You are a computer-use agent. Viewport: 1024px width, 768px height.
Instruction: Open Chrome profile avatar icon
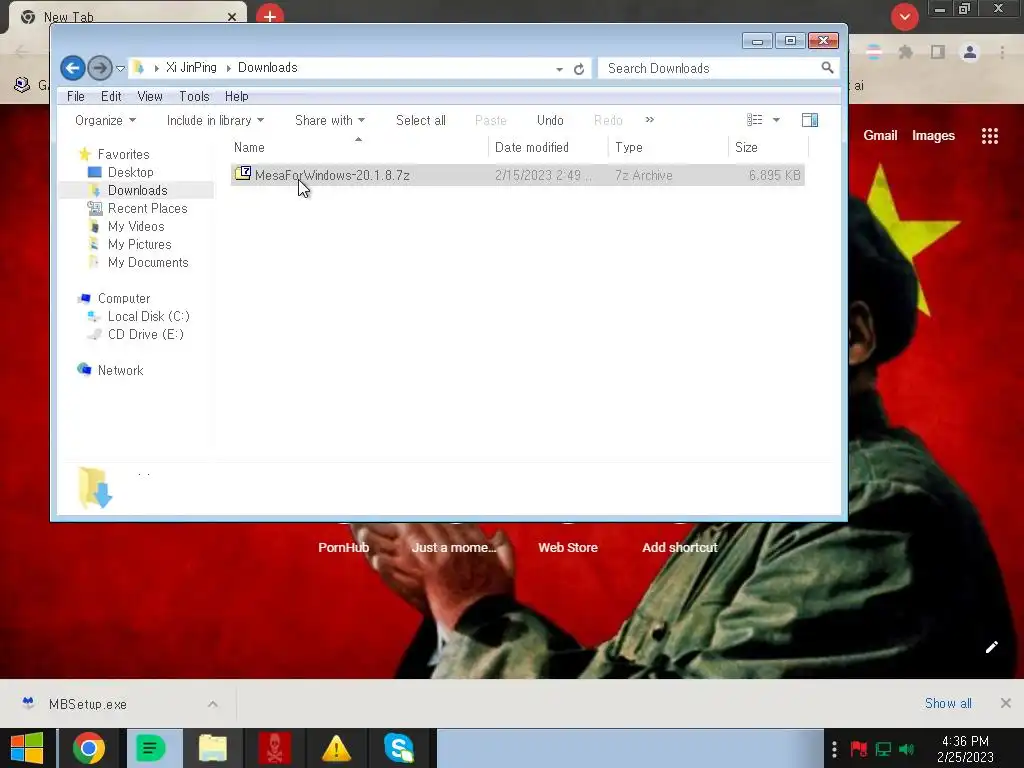pos(970,52)
